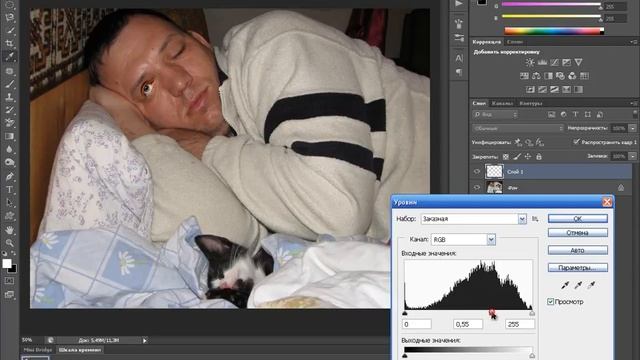Viewport: 640px width, 360px height.
Task: Open the Mini Bridge tab
Action: click(x=37, y=350)
